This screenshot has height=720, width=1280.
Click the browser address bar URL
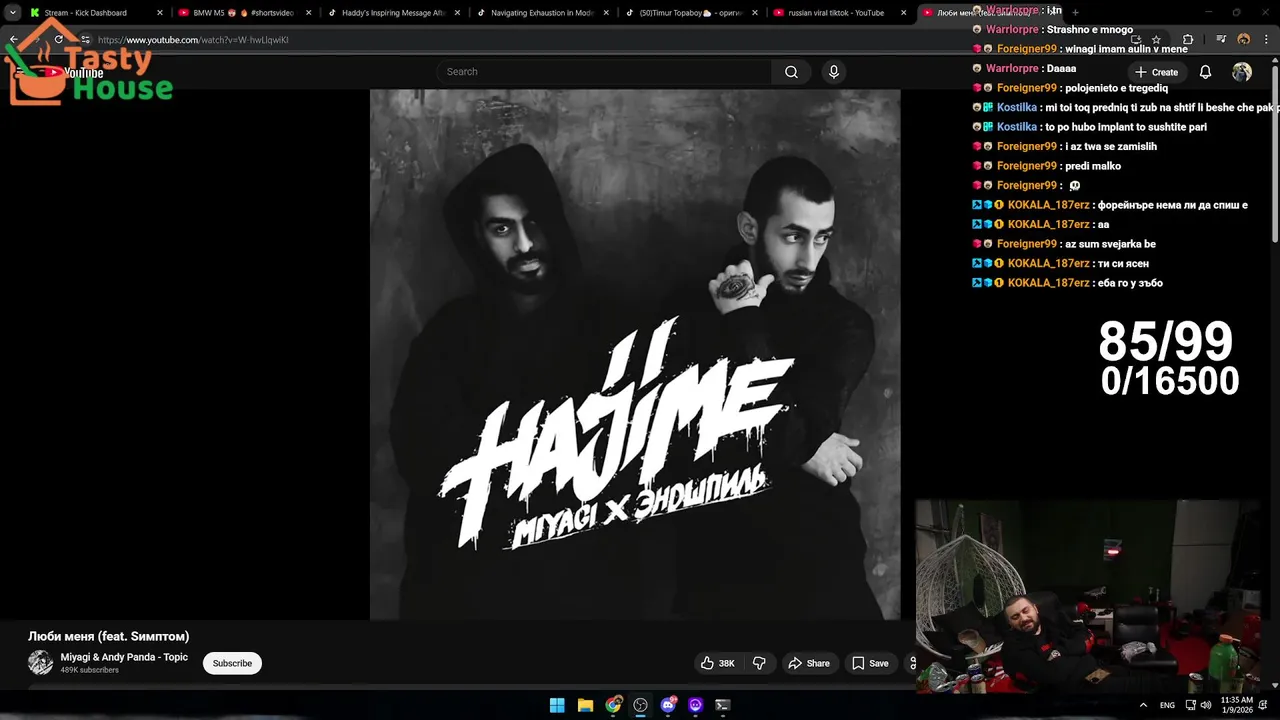(193, 40)
